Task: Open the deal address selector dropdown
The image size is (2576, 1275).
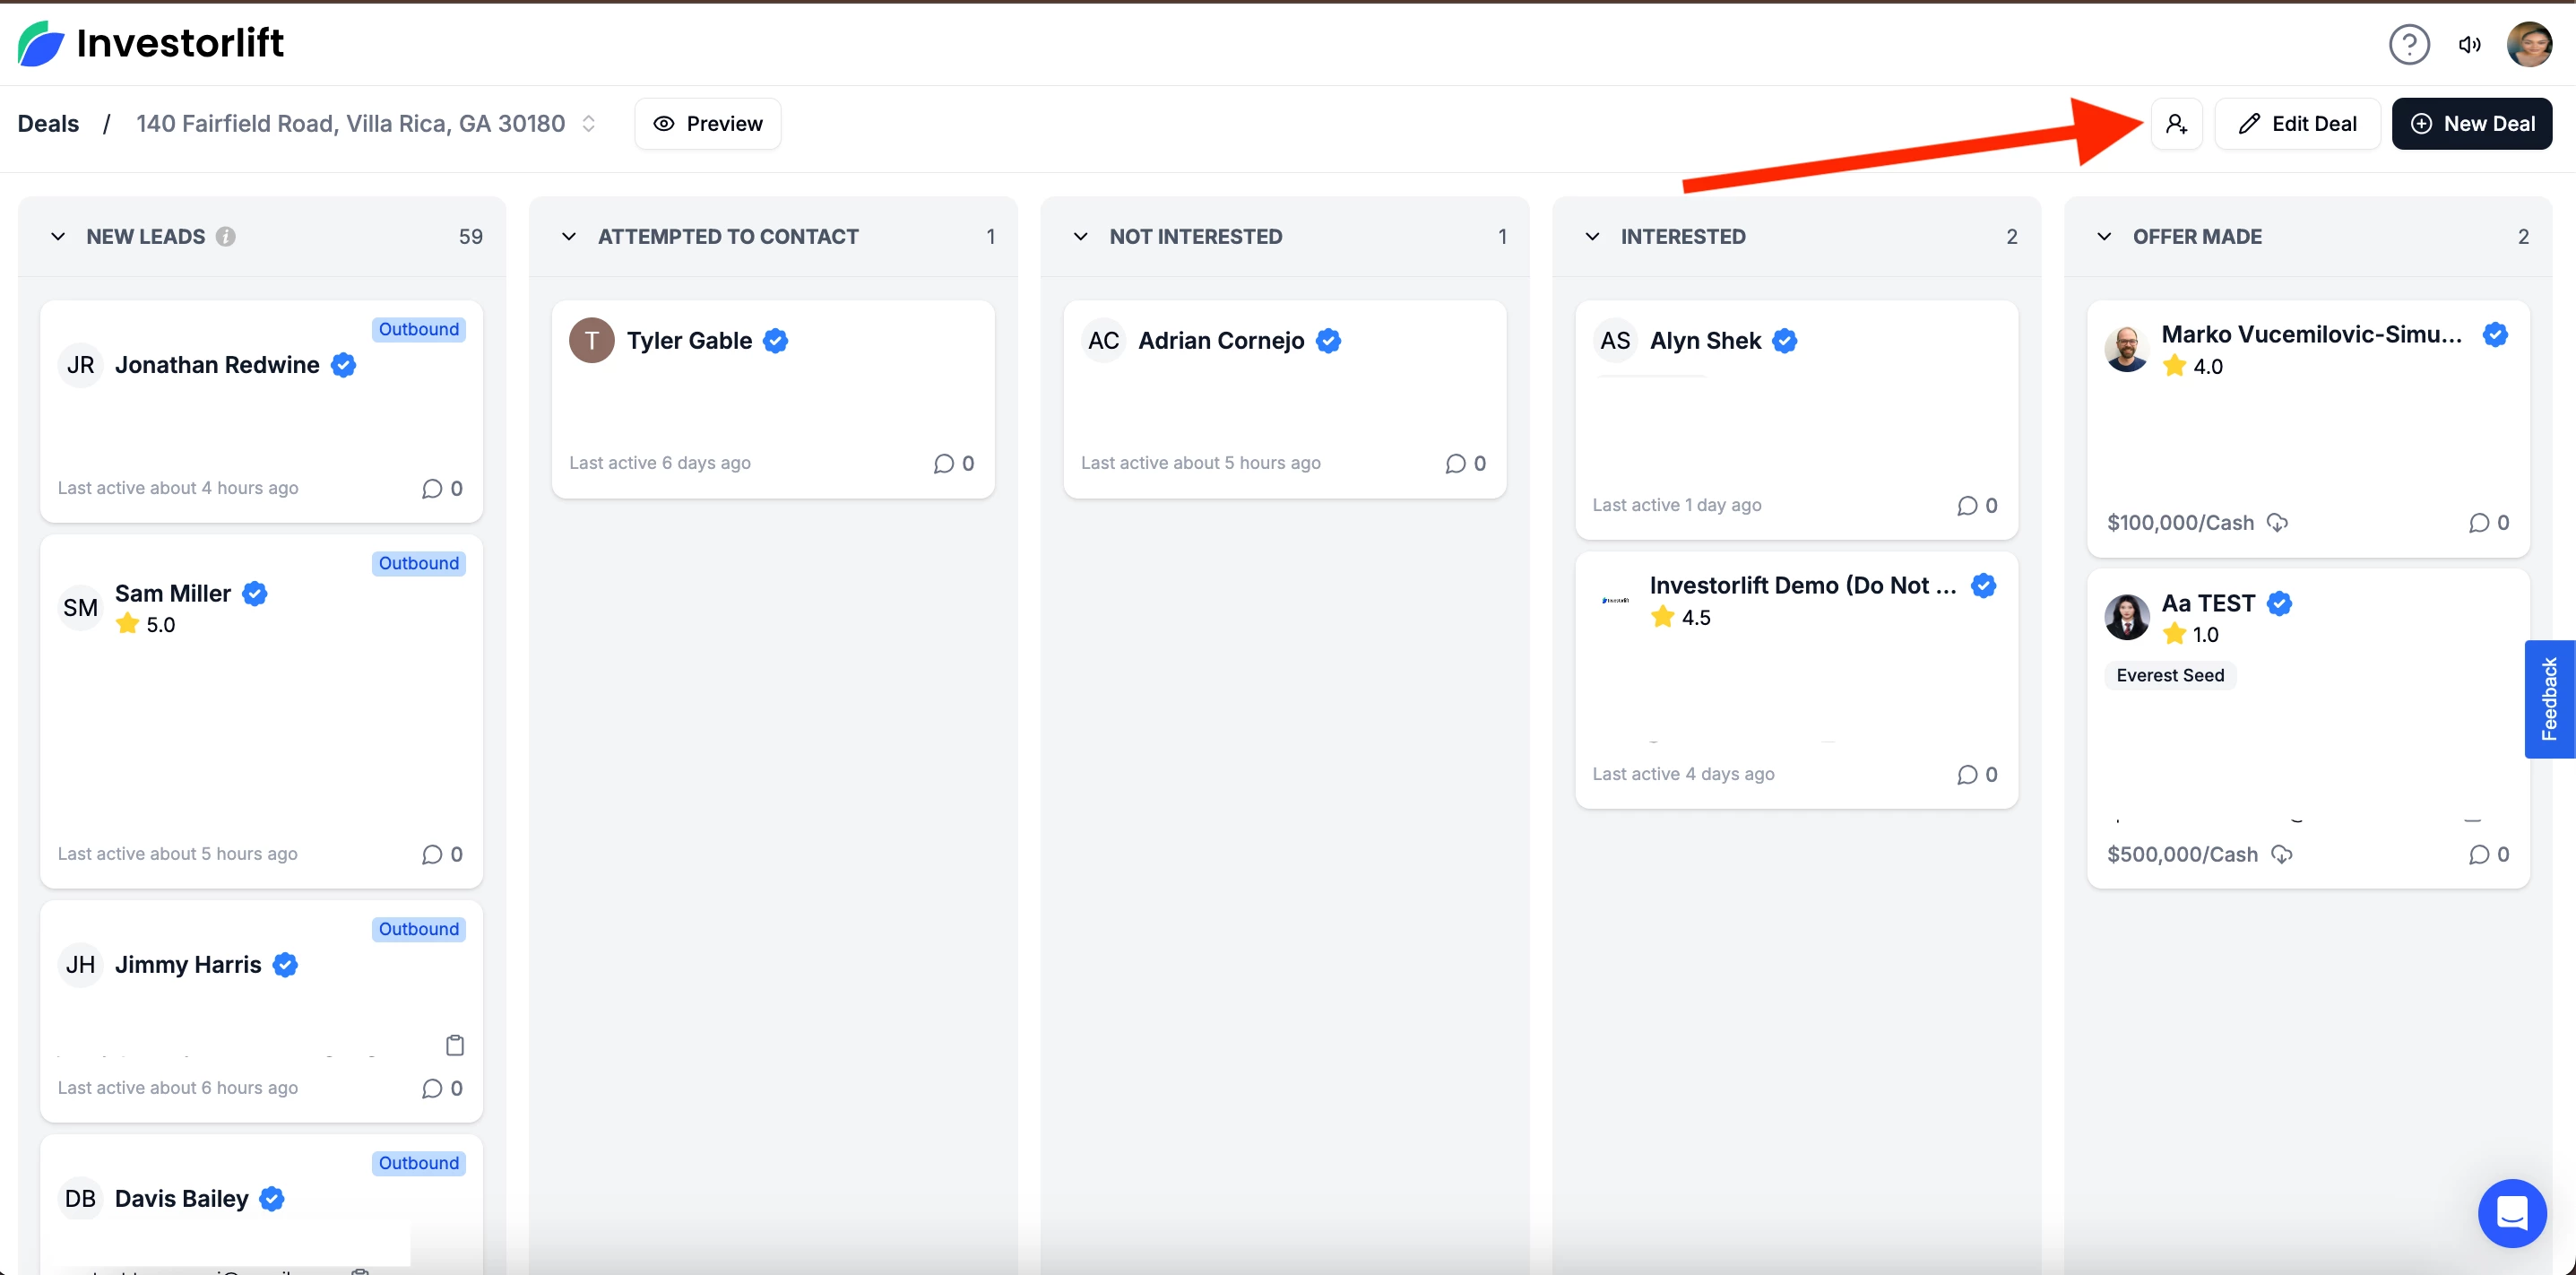Action: 589,123
